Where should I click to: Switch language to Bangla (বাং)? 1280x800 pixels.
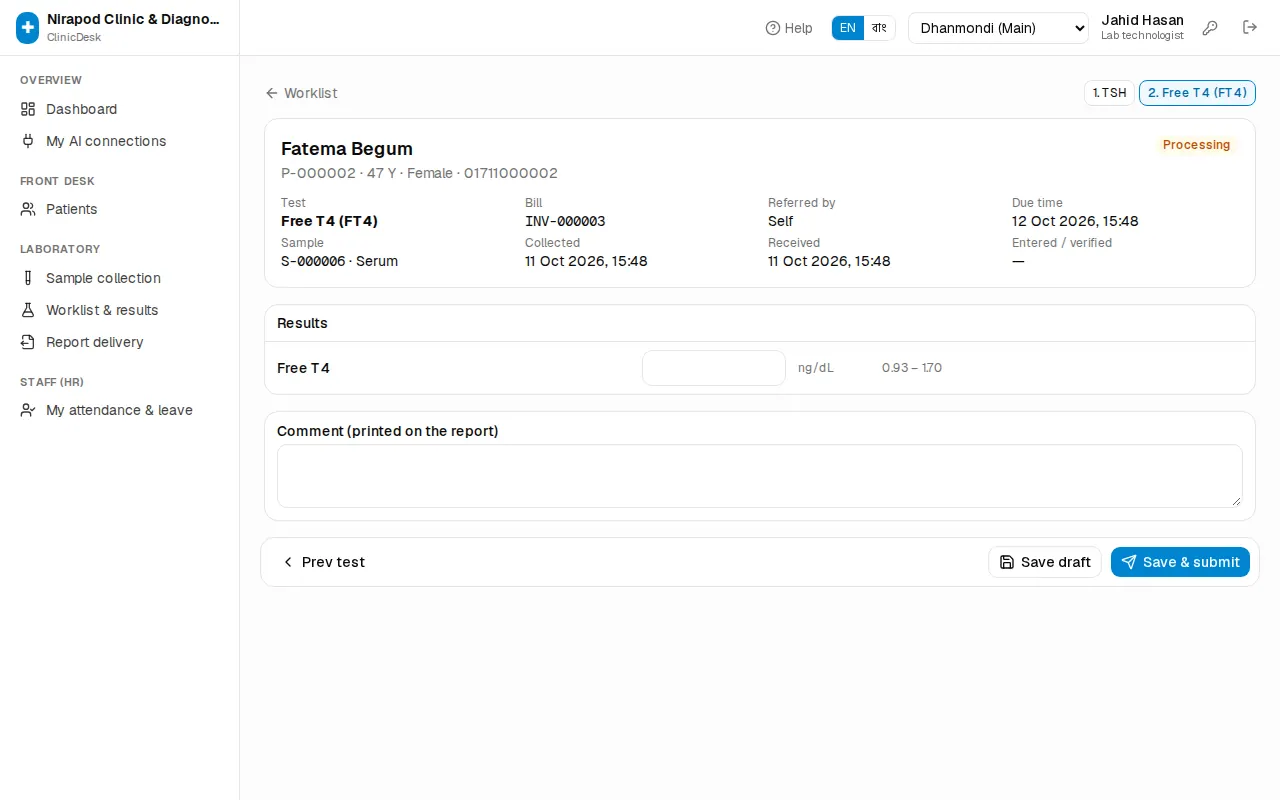coord(879,28)
